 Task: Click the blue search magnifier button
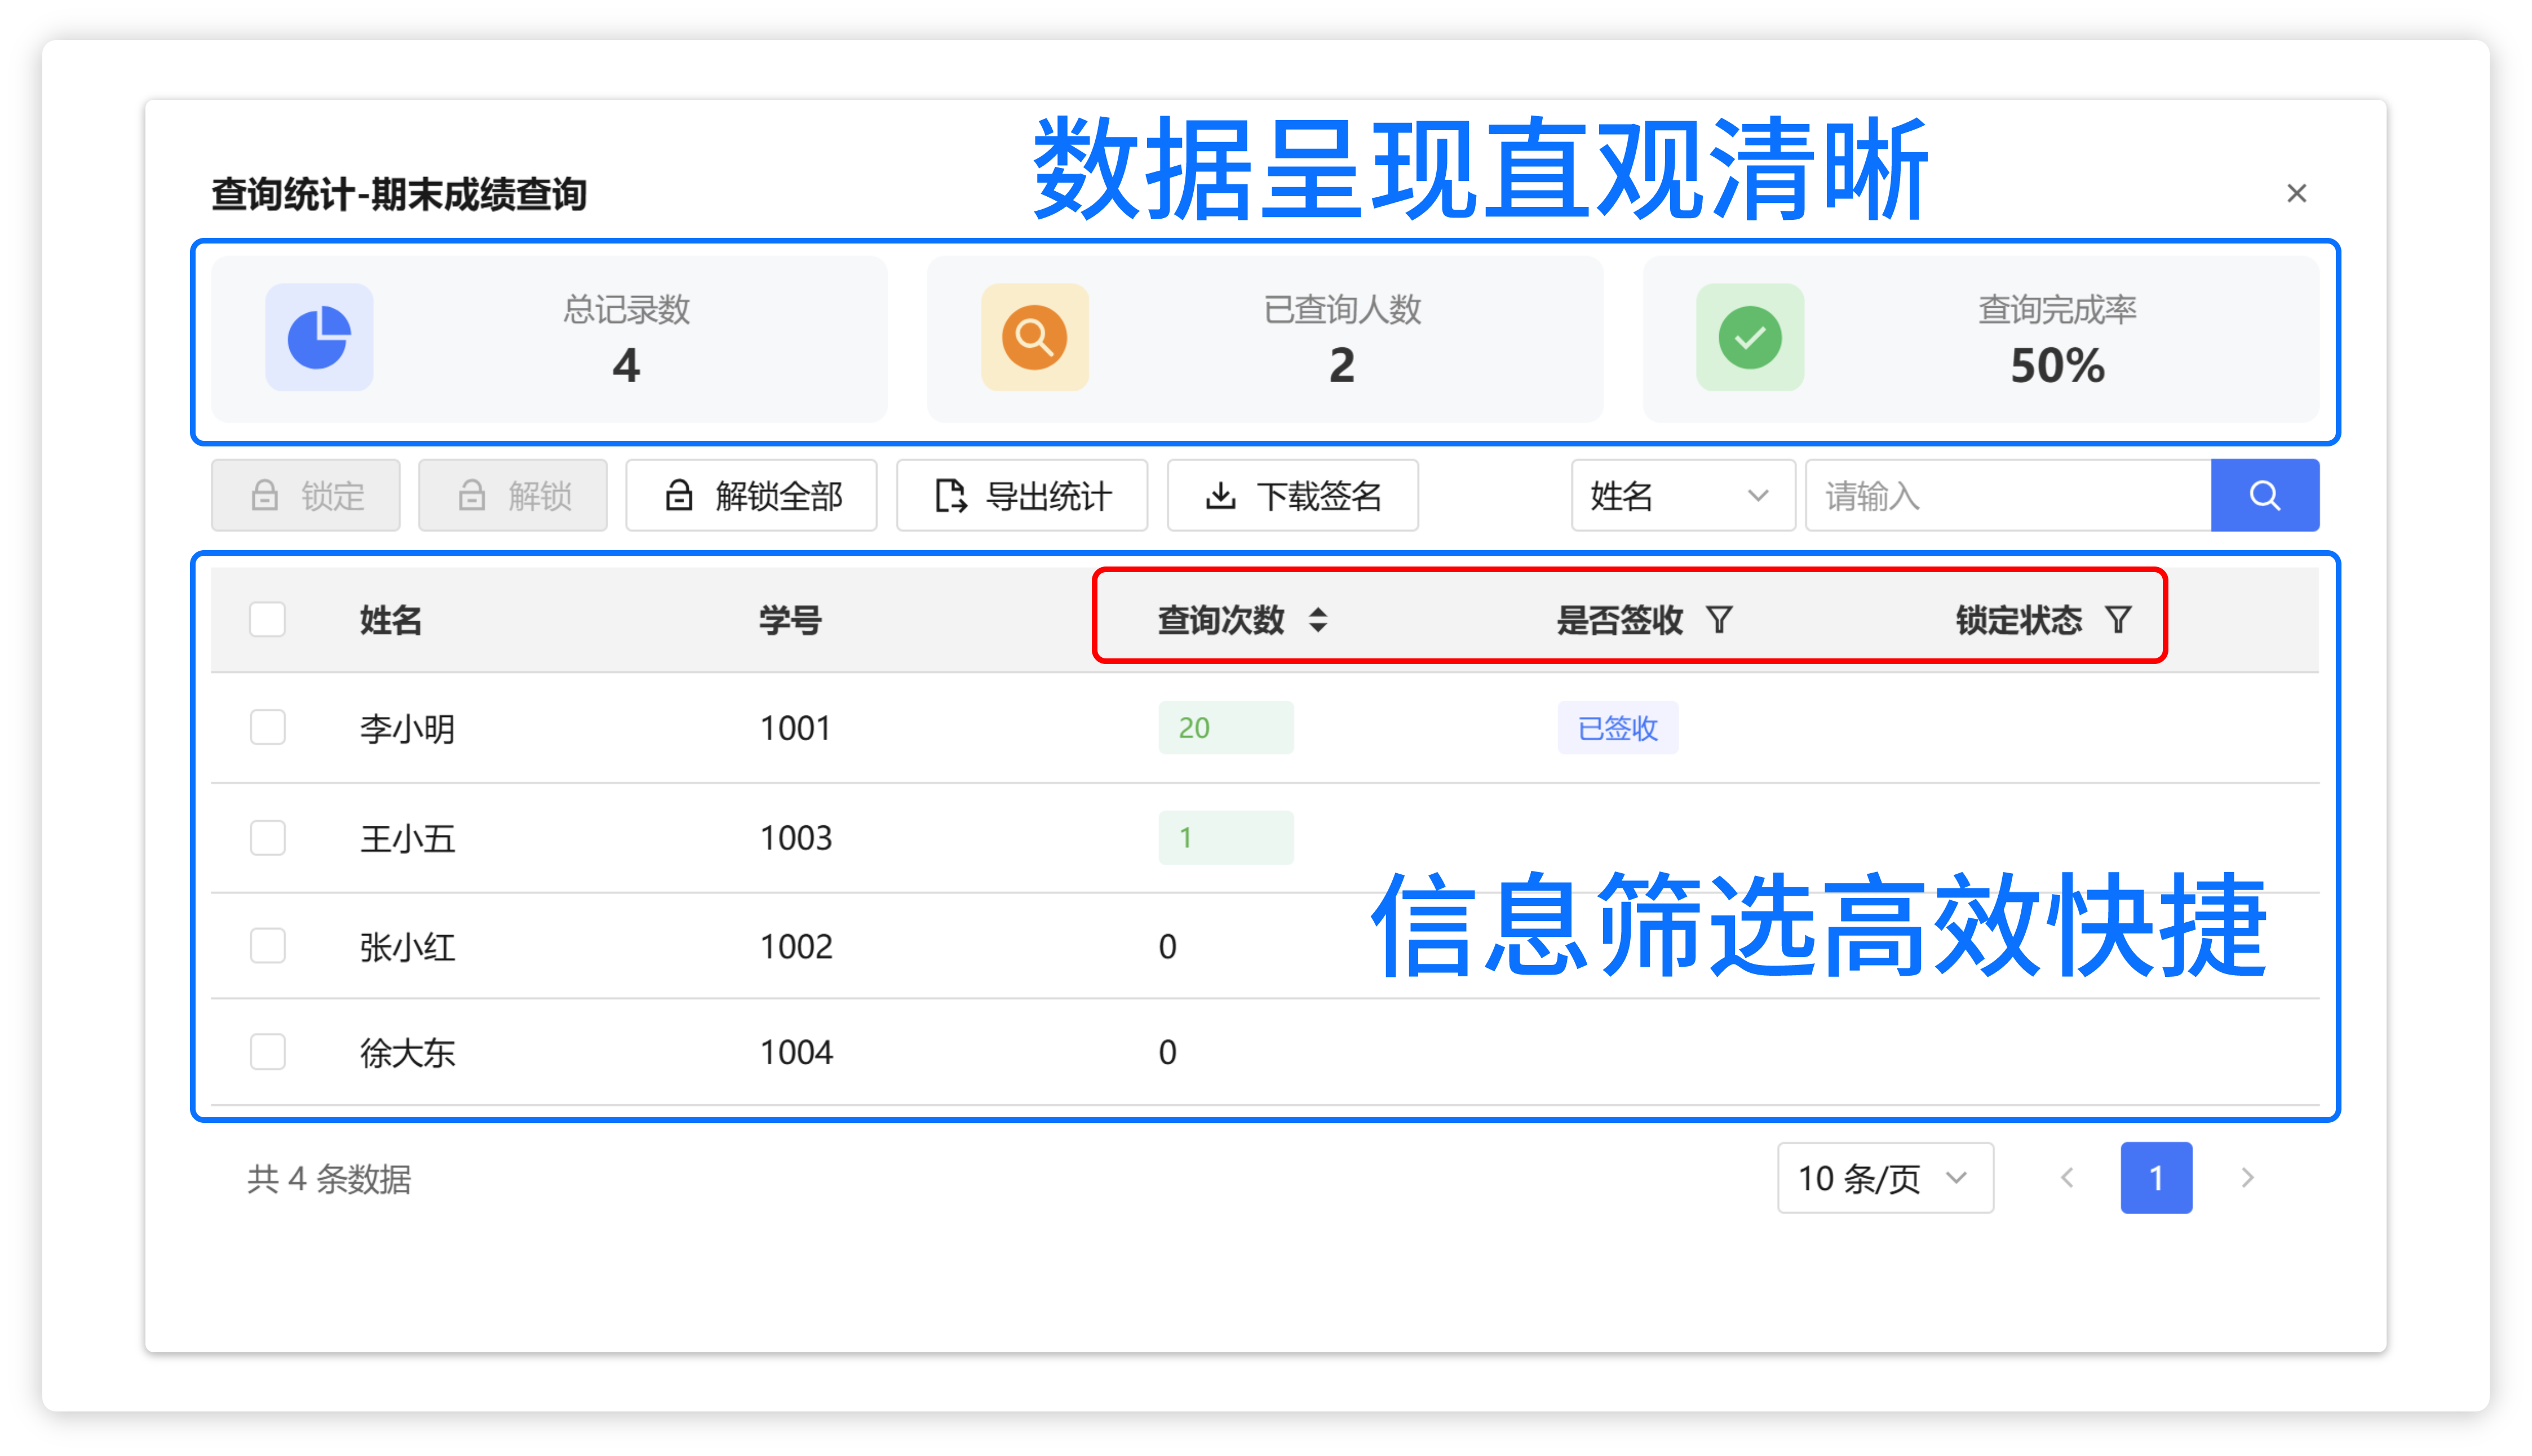tap(2264, 495)
